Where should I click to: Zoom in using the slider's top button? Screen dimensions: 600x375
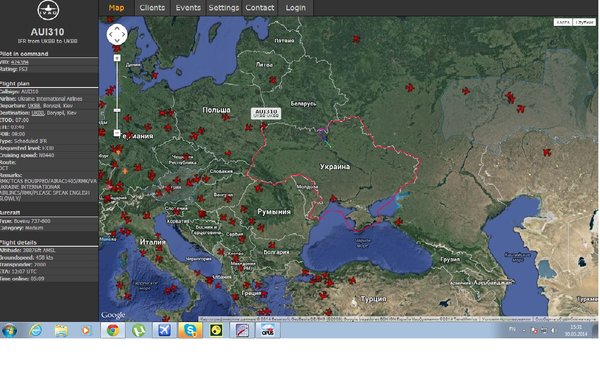pyautogui.click(x=117, y=58)
